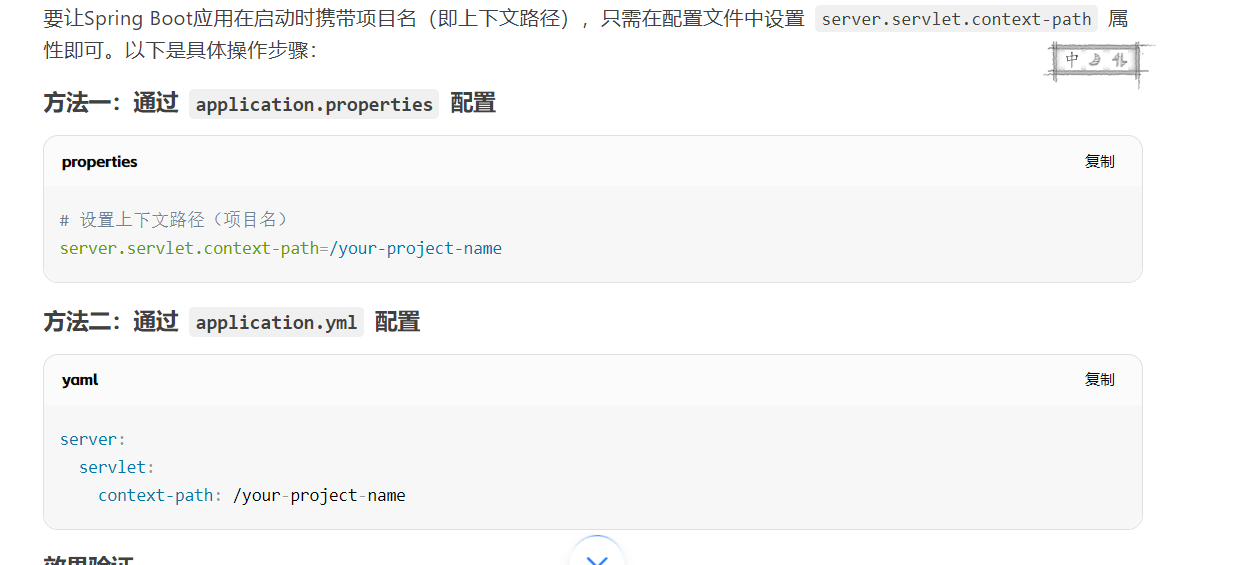Click inline code 'server.servlet.context-path' in intro
The height and width of the screenshot is (565, 1235).
[x=956, y=19]
